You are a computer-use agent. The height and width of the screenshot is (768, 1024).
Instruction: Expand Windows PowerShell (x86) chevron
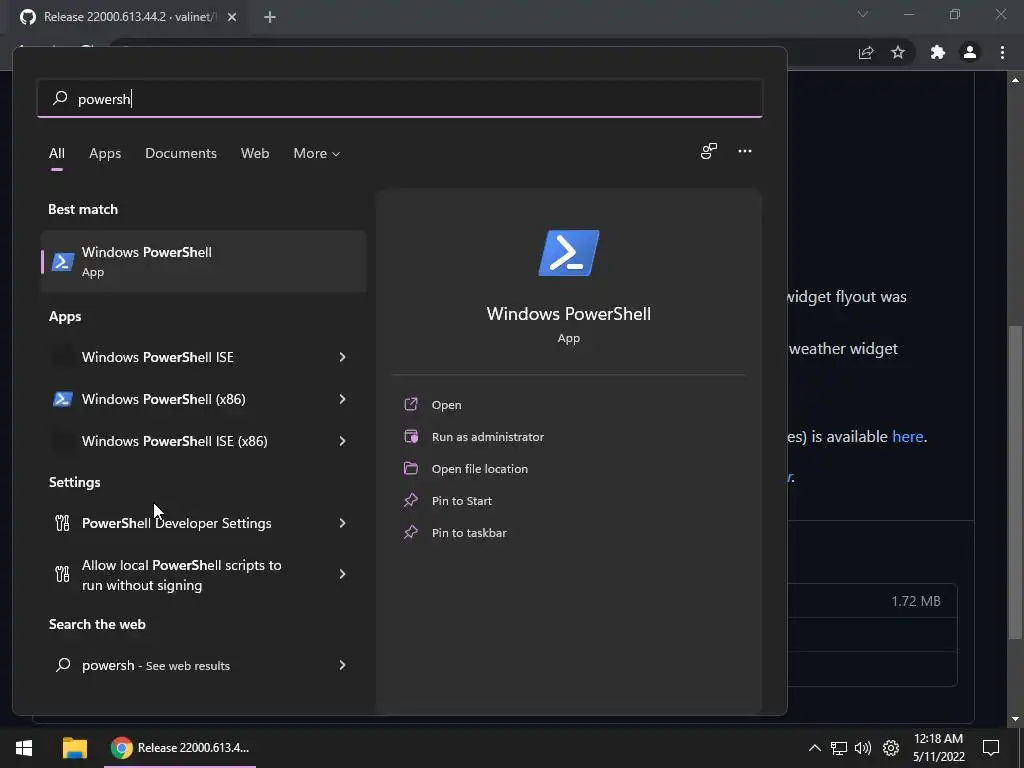(342, 399)
